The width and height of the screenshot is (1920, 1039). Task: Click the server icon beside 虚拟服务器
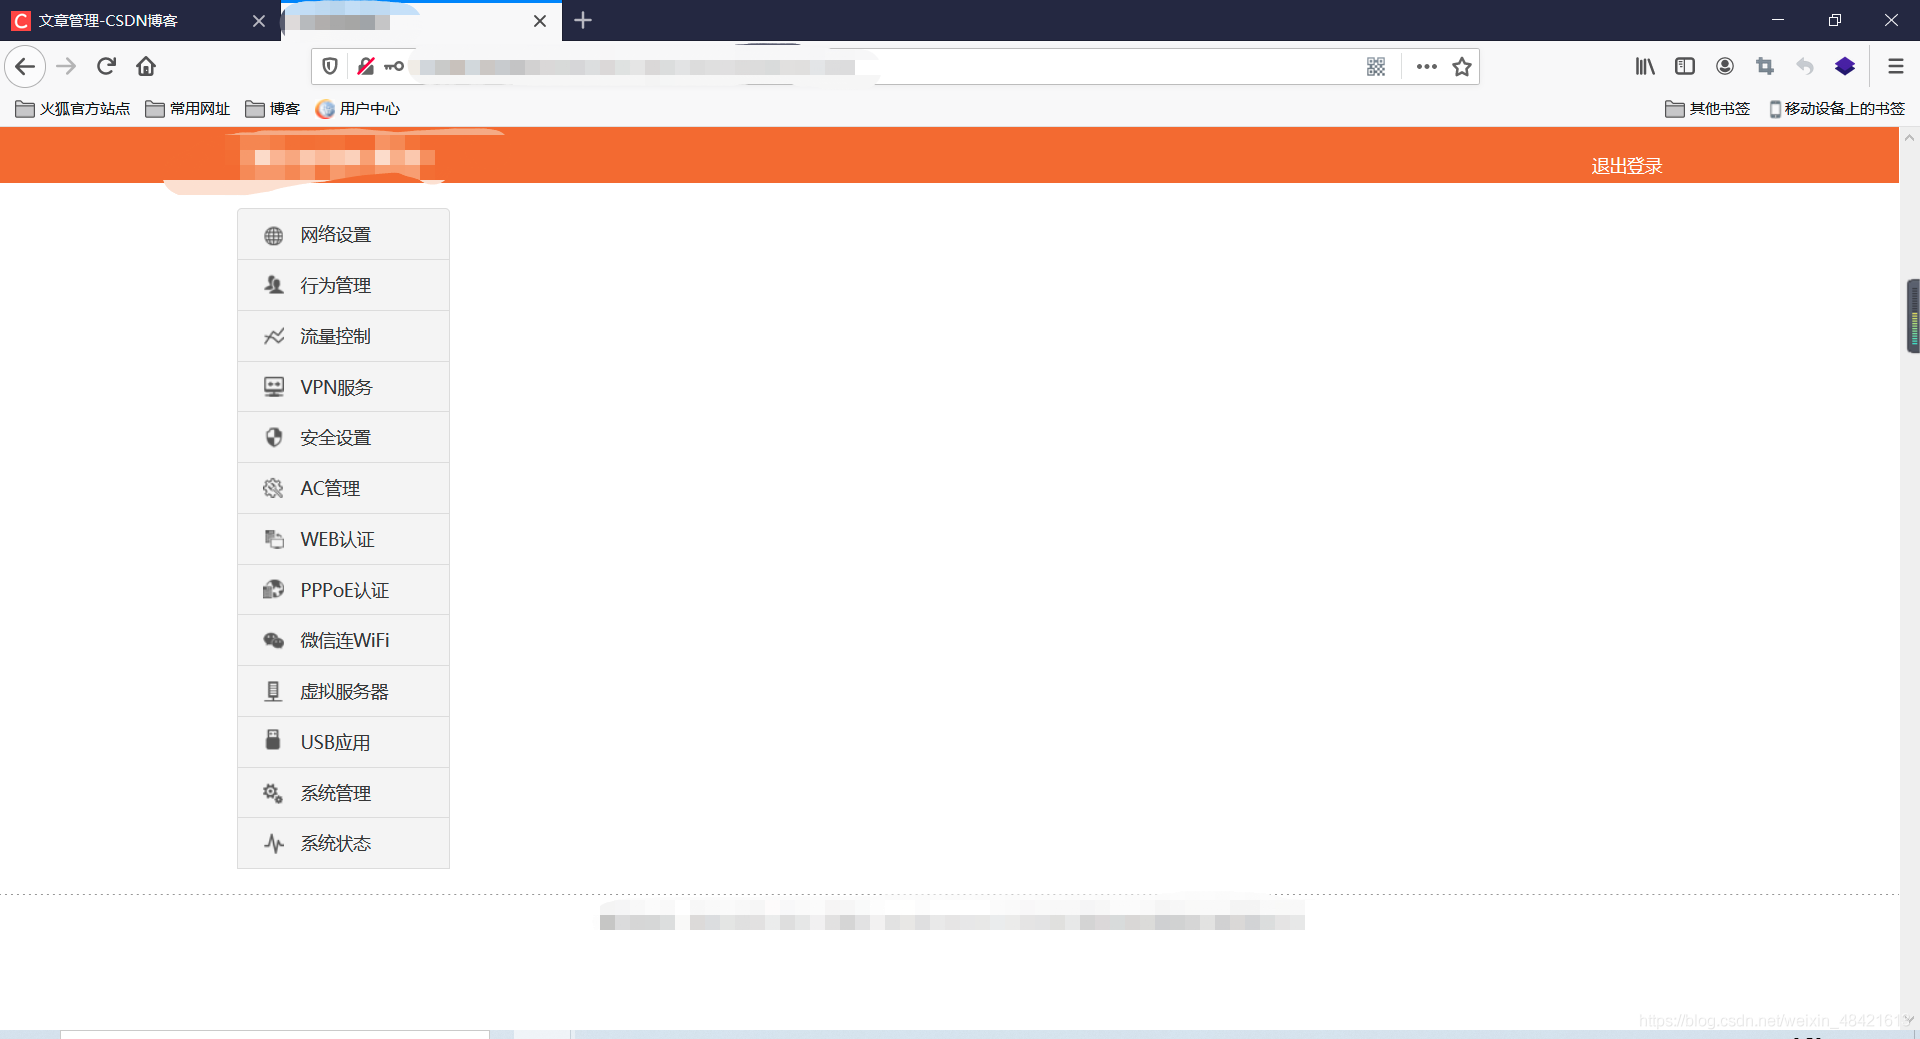pos(274,691)
